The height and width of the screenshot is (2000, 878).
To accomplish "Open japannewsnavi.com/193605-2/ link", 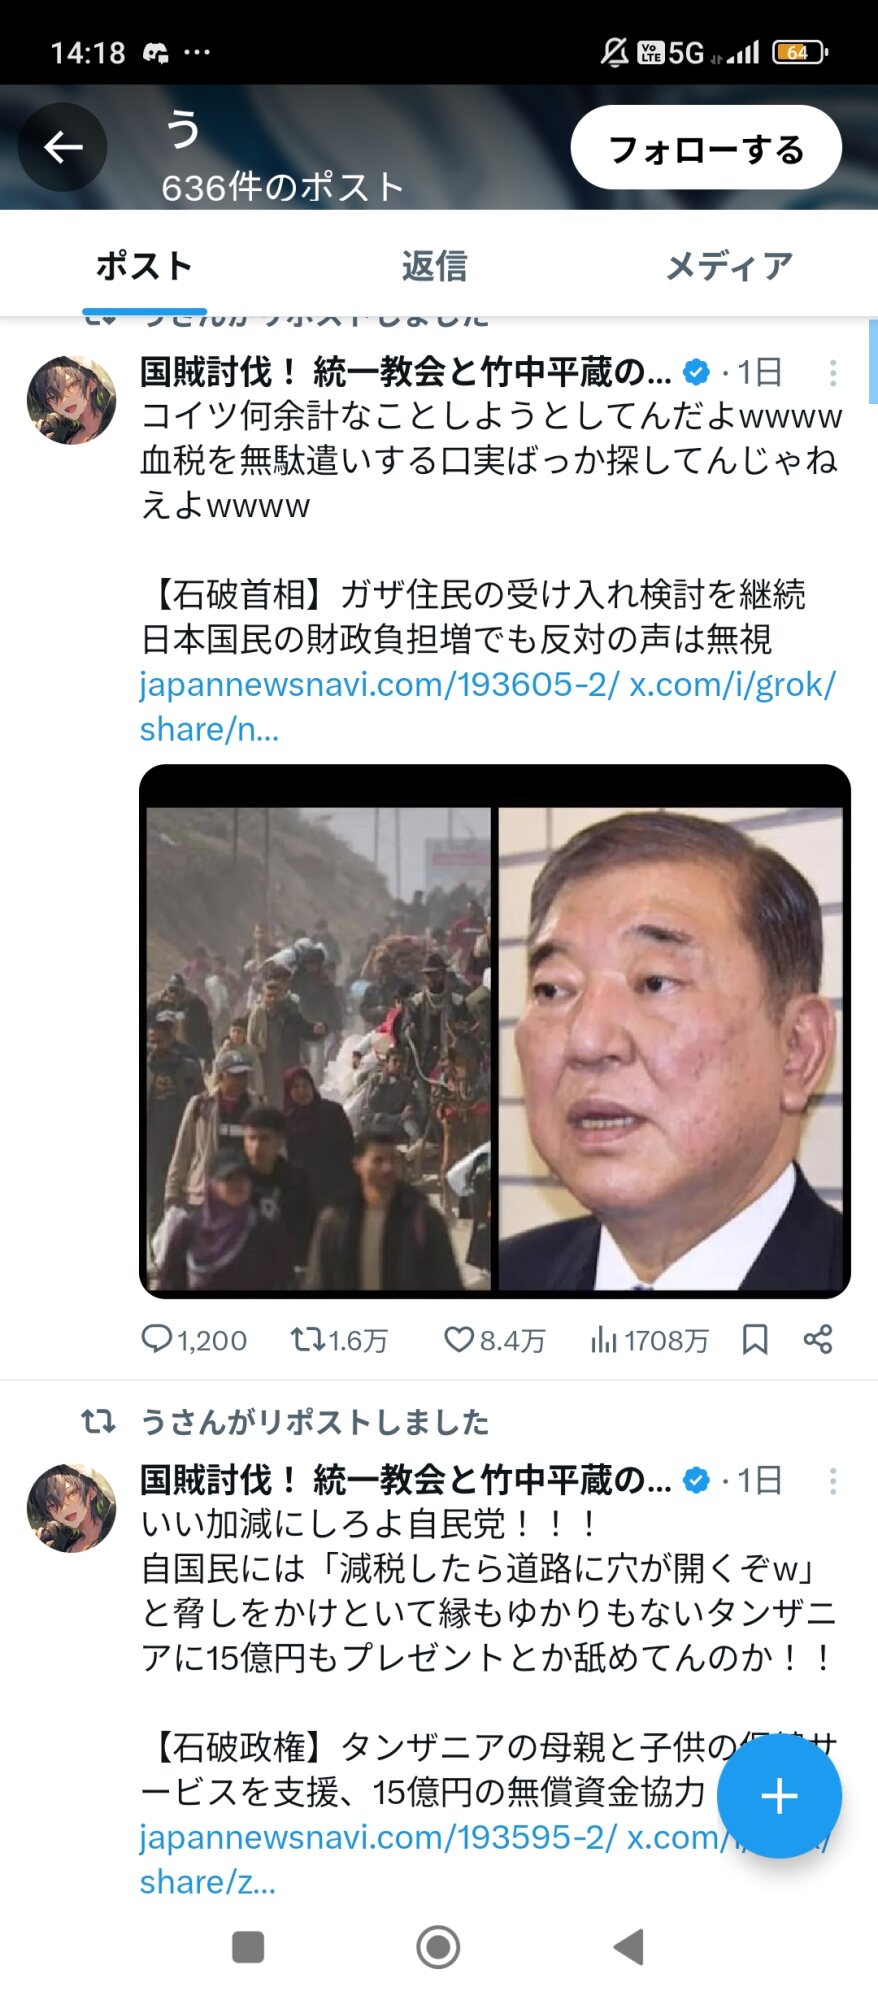I will (379, 684).
